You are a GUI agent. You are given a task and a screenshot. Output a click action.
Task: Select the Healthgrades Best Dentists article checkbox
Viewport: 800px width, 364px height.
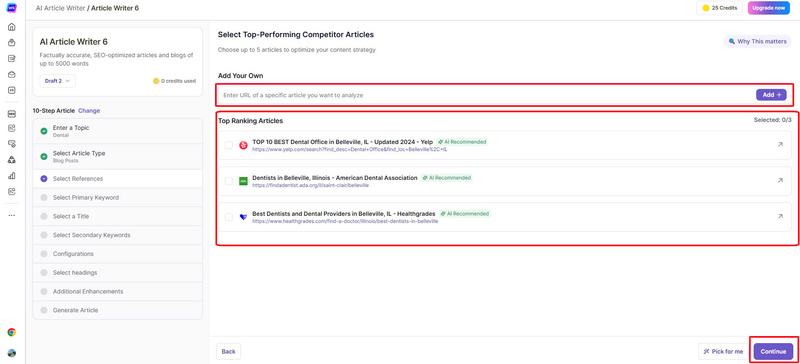click(x=229, y=217)
